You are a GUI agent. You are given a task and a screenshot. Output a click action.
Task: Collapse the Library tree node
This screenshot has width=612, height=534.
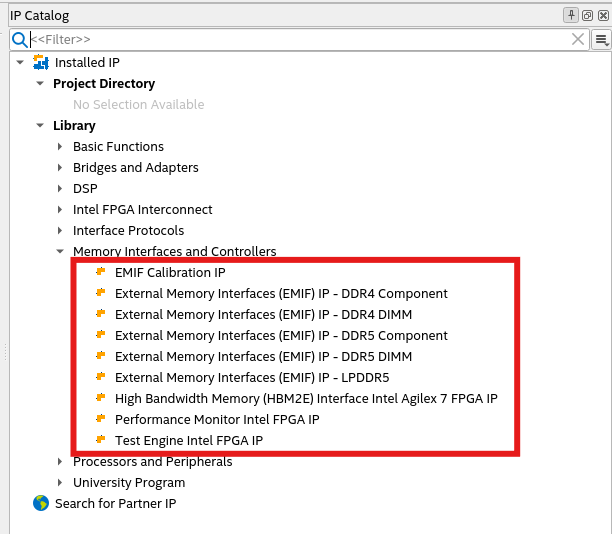[40, 126]
